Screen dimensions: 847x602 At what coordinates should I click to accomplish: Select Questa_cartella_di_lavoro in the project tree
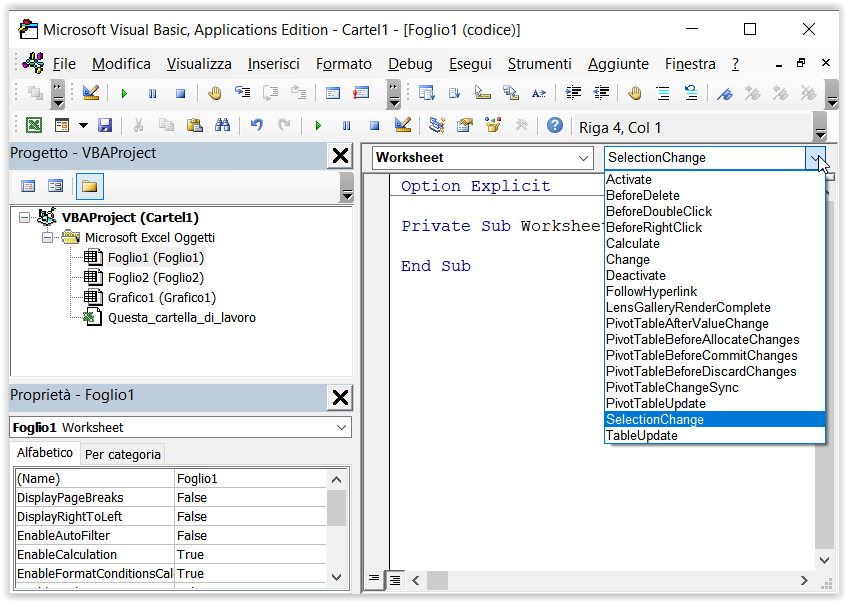[182, 318]
